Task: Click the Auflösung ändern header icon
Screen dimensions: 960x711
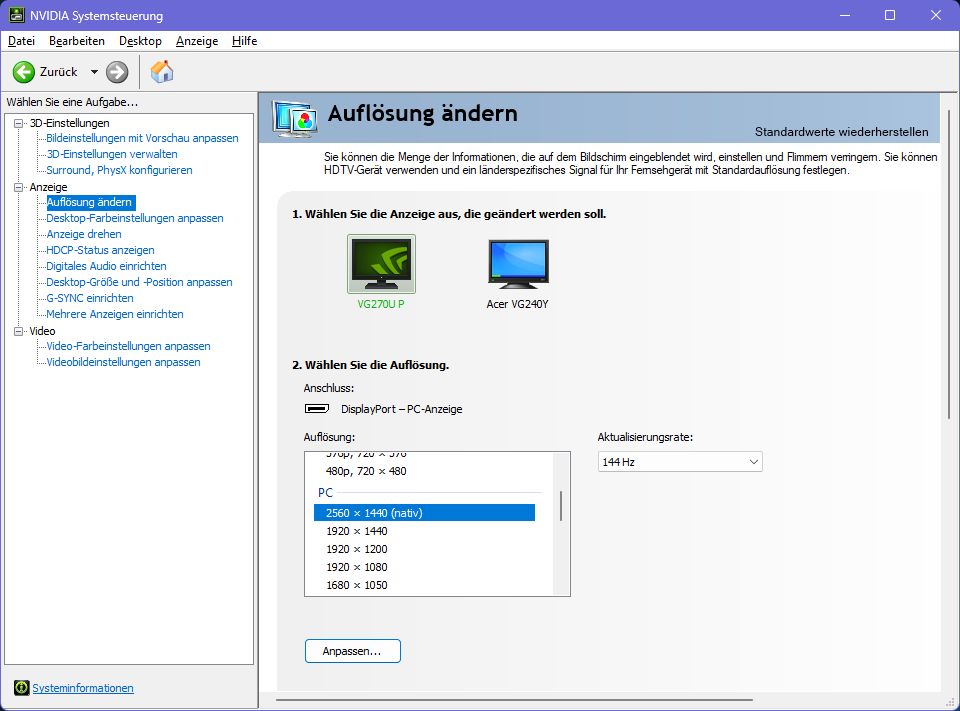Action: pos(296,118)
